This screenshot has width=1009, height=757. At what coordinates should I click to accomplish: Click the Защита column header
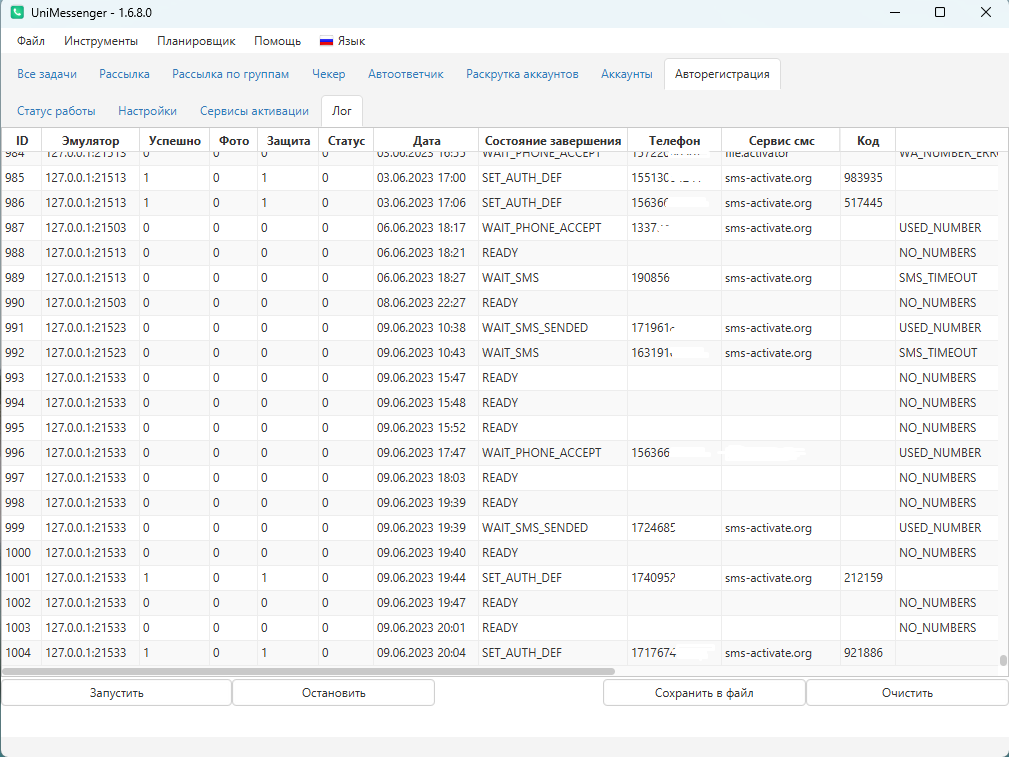tap(288, 141)
